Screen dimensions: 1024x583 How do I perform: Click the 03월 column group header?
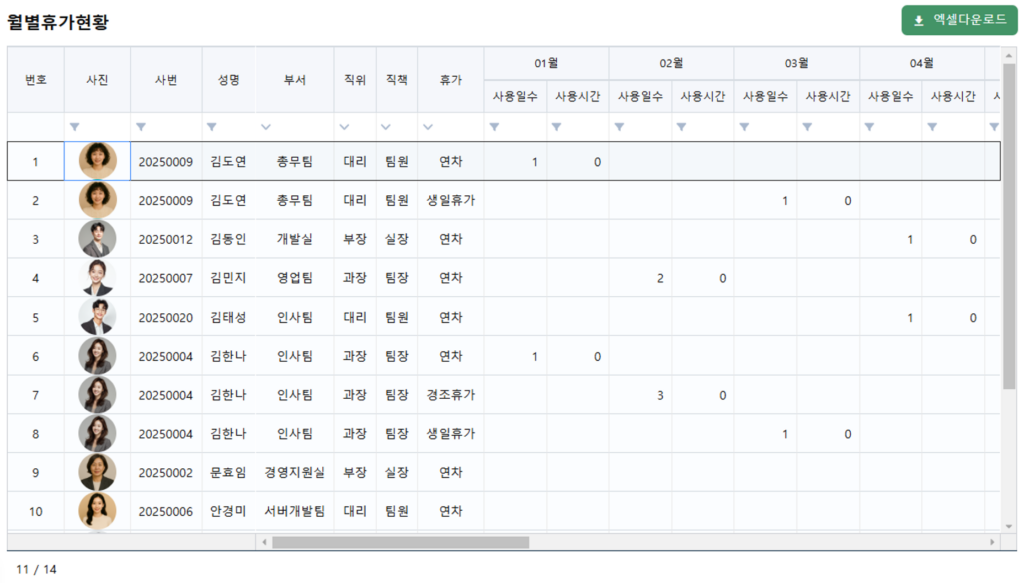[x=796, y=63]
